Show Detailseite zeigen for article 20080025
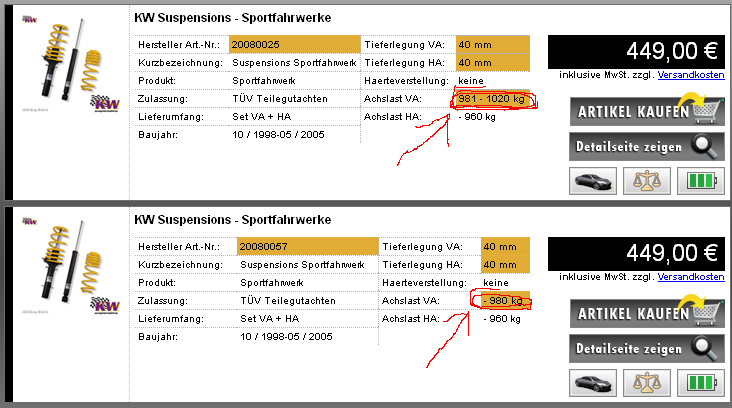Screen dimensions: 732x408 (x=647, y=147)
